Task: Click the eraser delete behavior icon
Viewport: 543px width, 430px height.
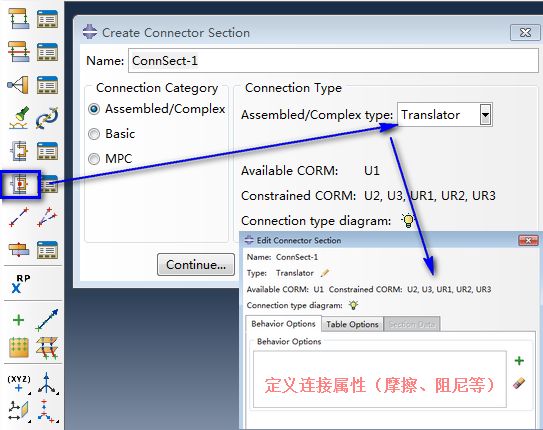Action: coord(519,383)
